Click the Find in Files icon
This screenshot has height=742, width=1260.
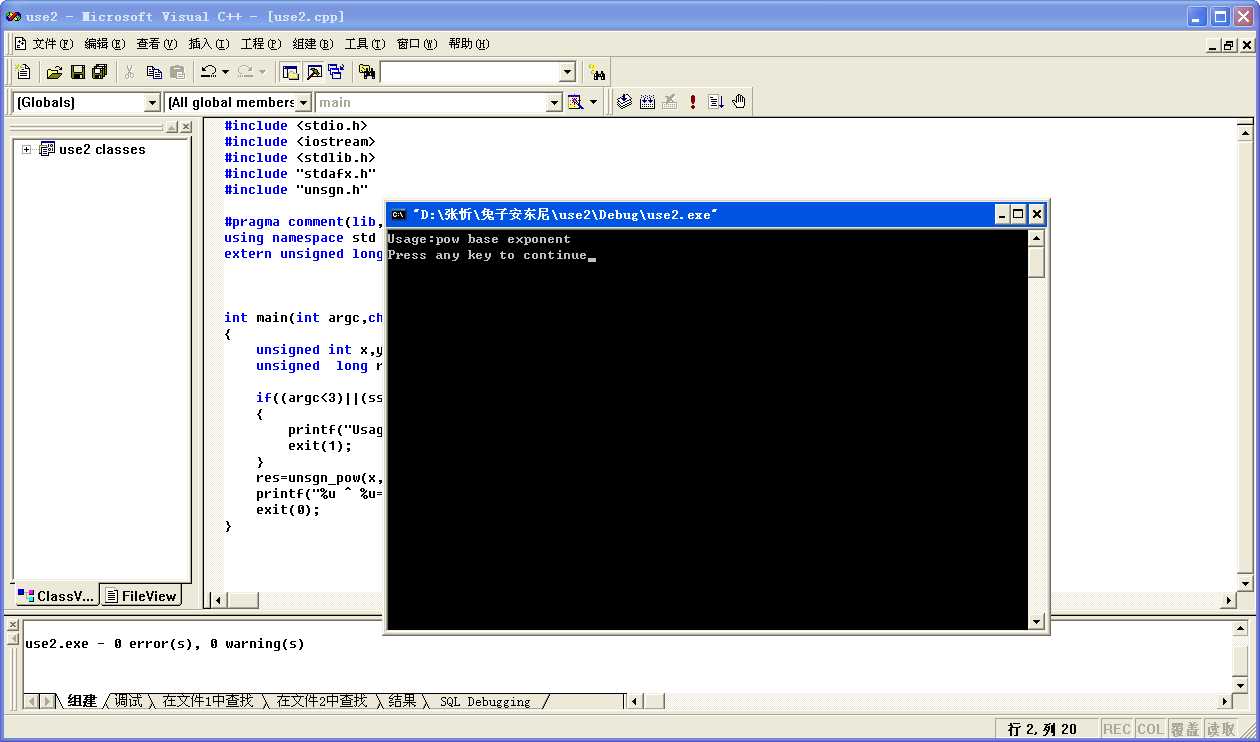coord(367,72)
